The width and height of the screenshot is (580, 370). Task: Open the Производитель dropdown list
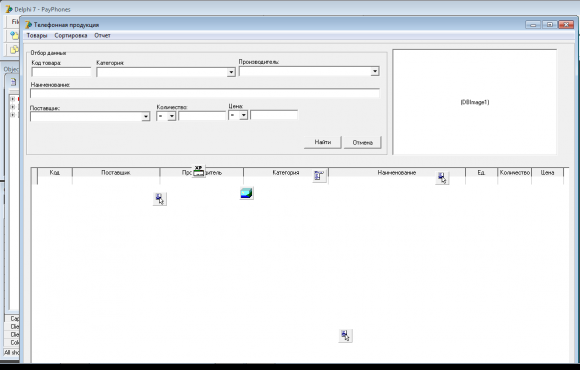[375, 71]
